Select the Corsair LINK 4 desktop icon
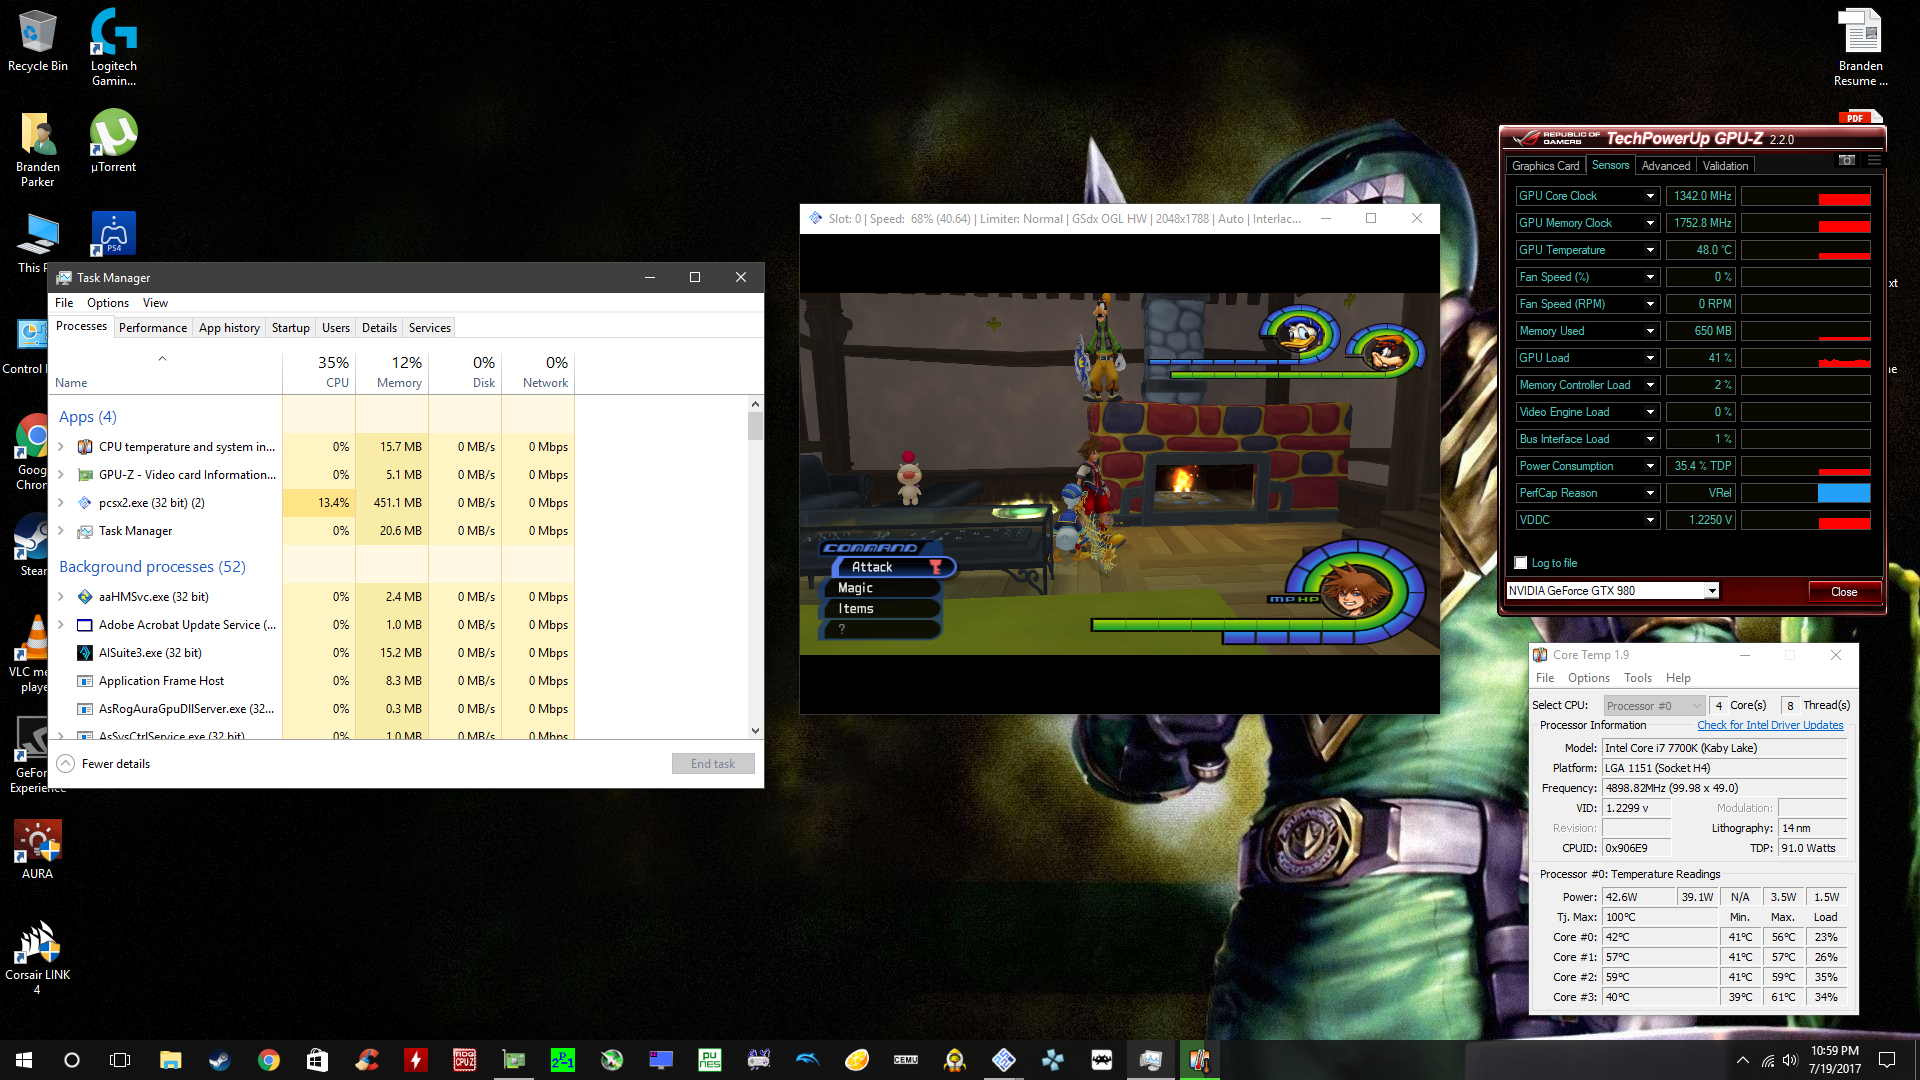 (x=38, y=957)
